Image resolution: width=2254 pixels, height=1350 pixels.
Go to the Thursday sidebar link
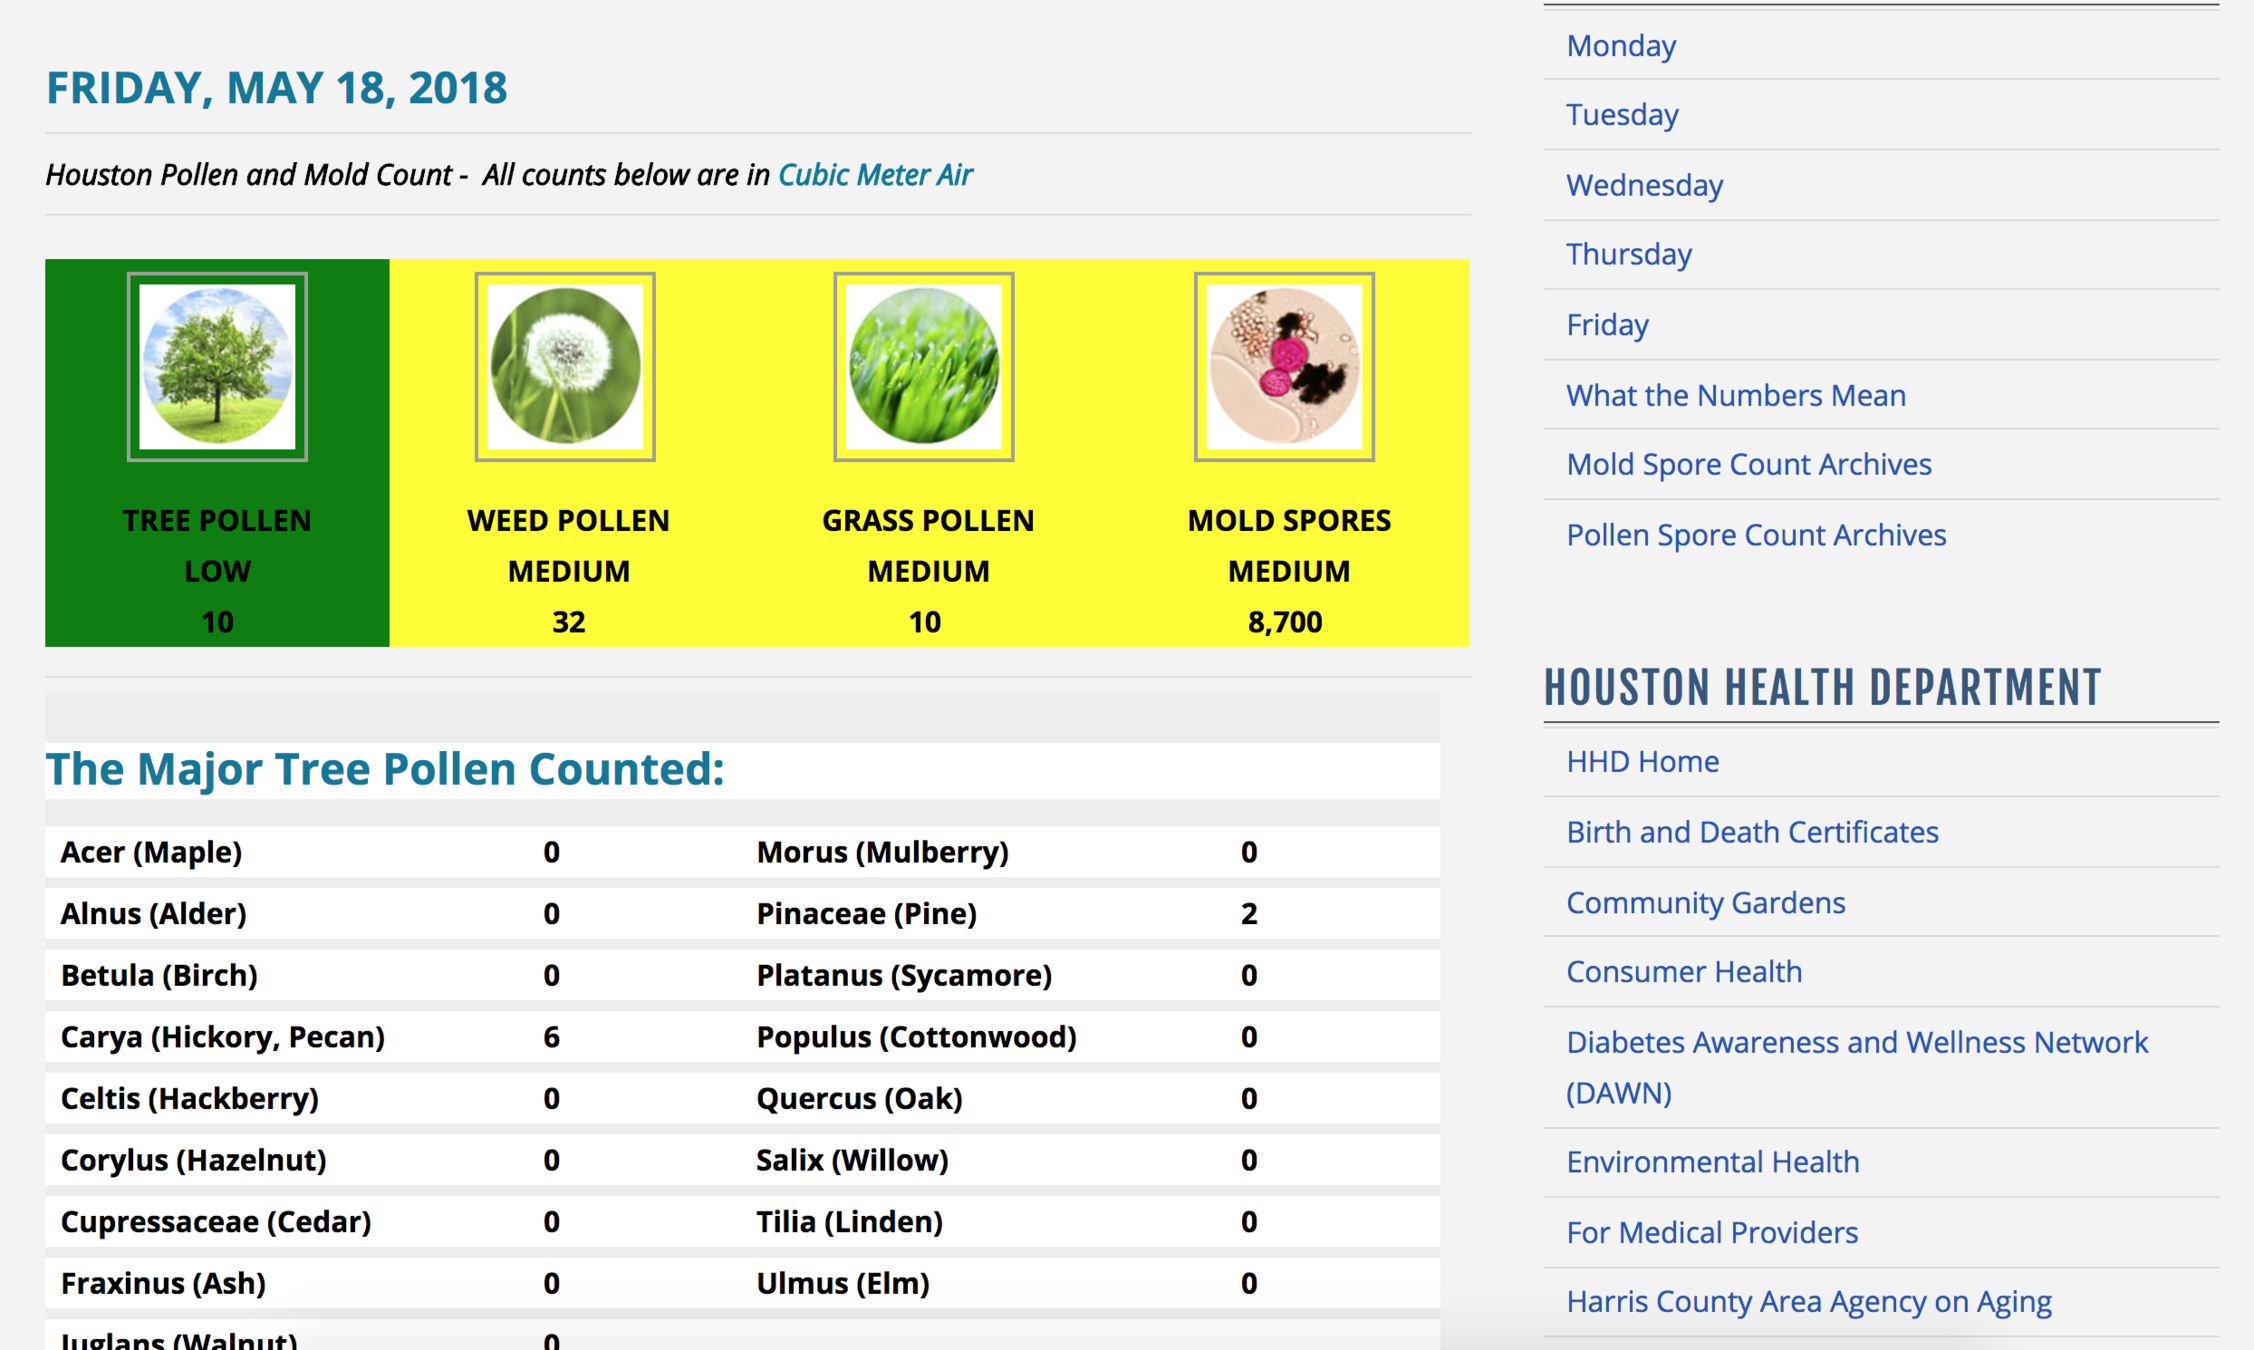[1628, 254]
